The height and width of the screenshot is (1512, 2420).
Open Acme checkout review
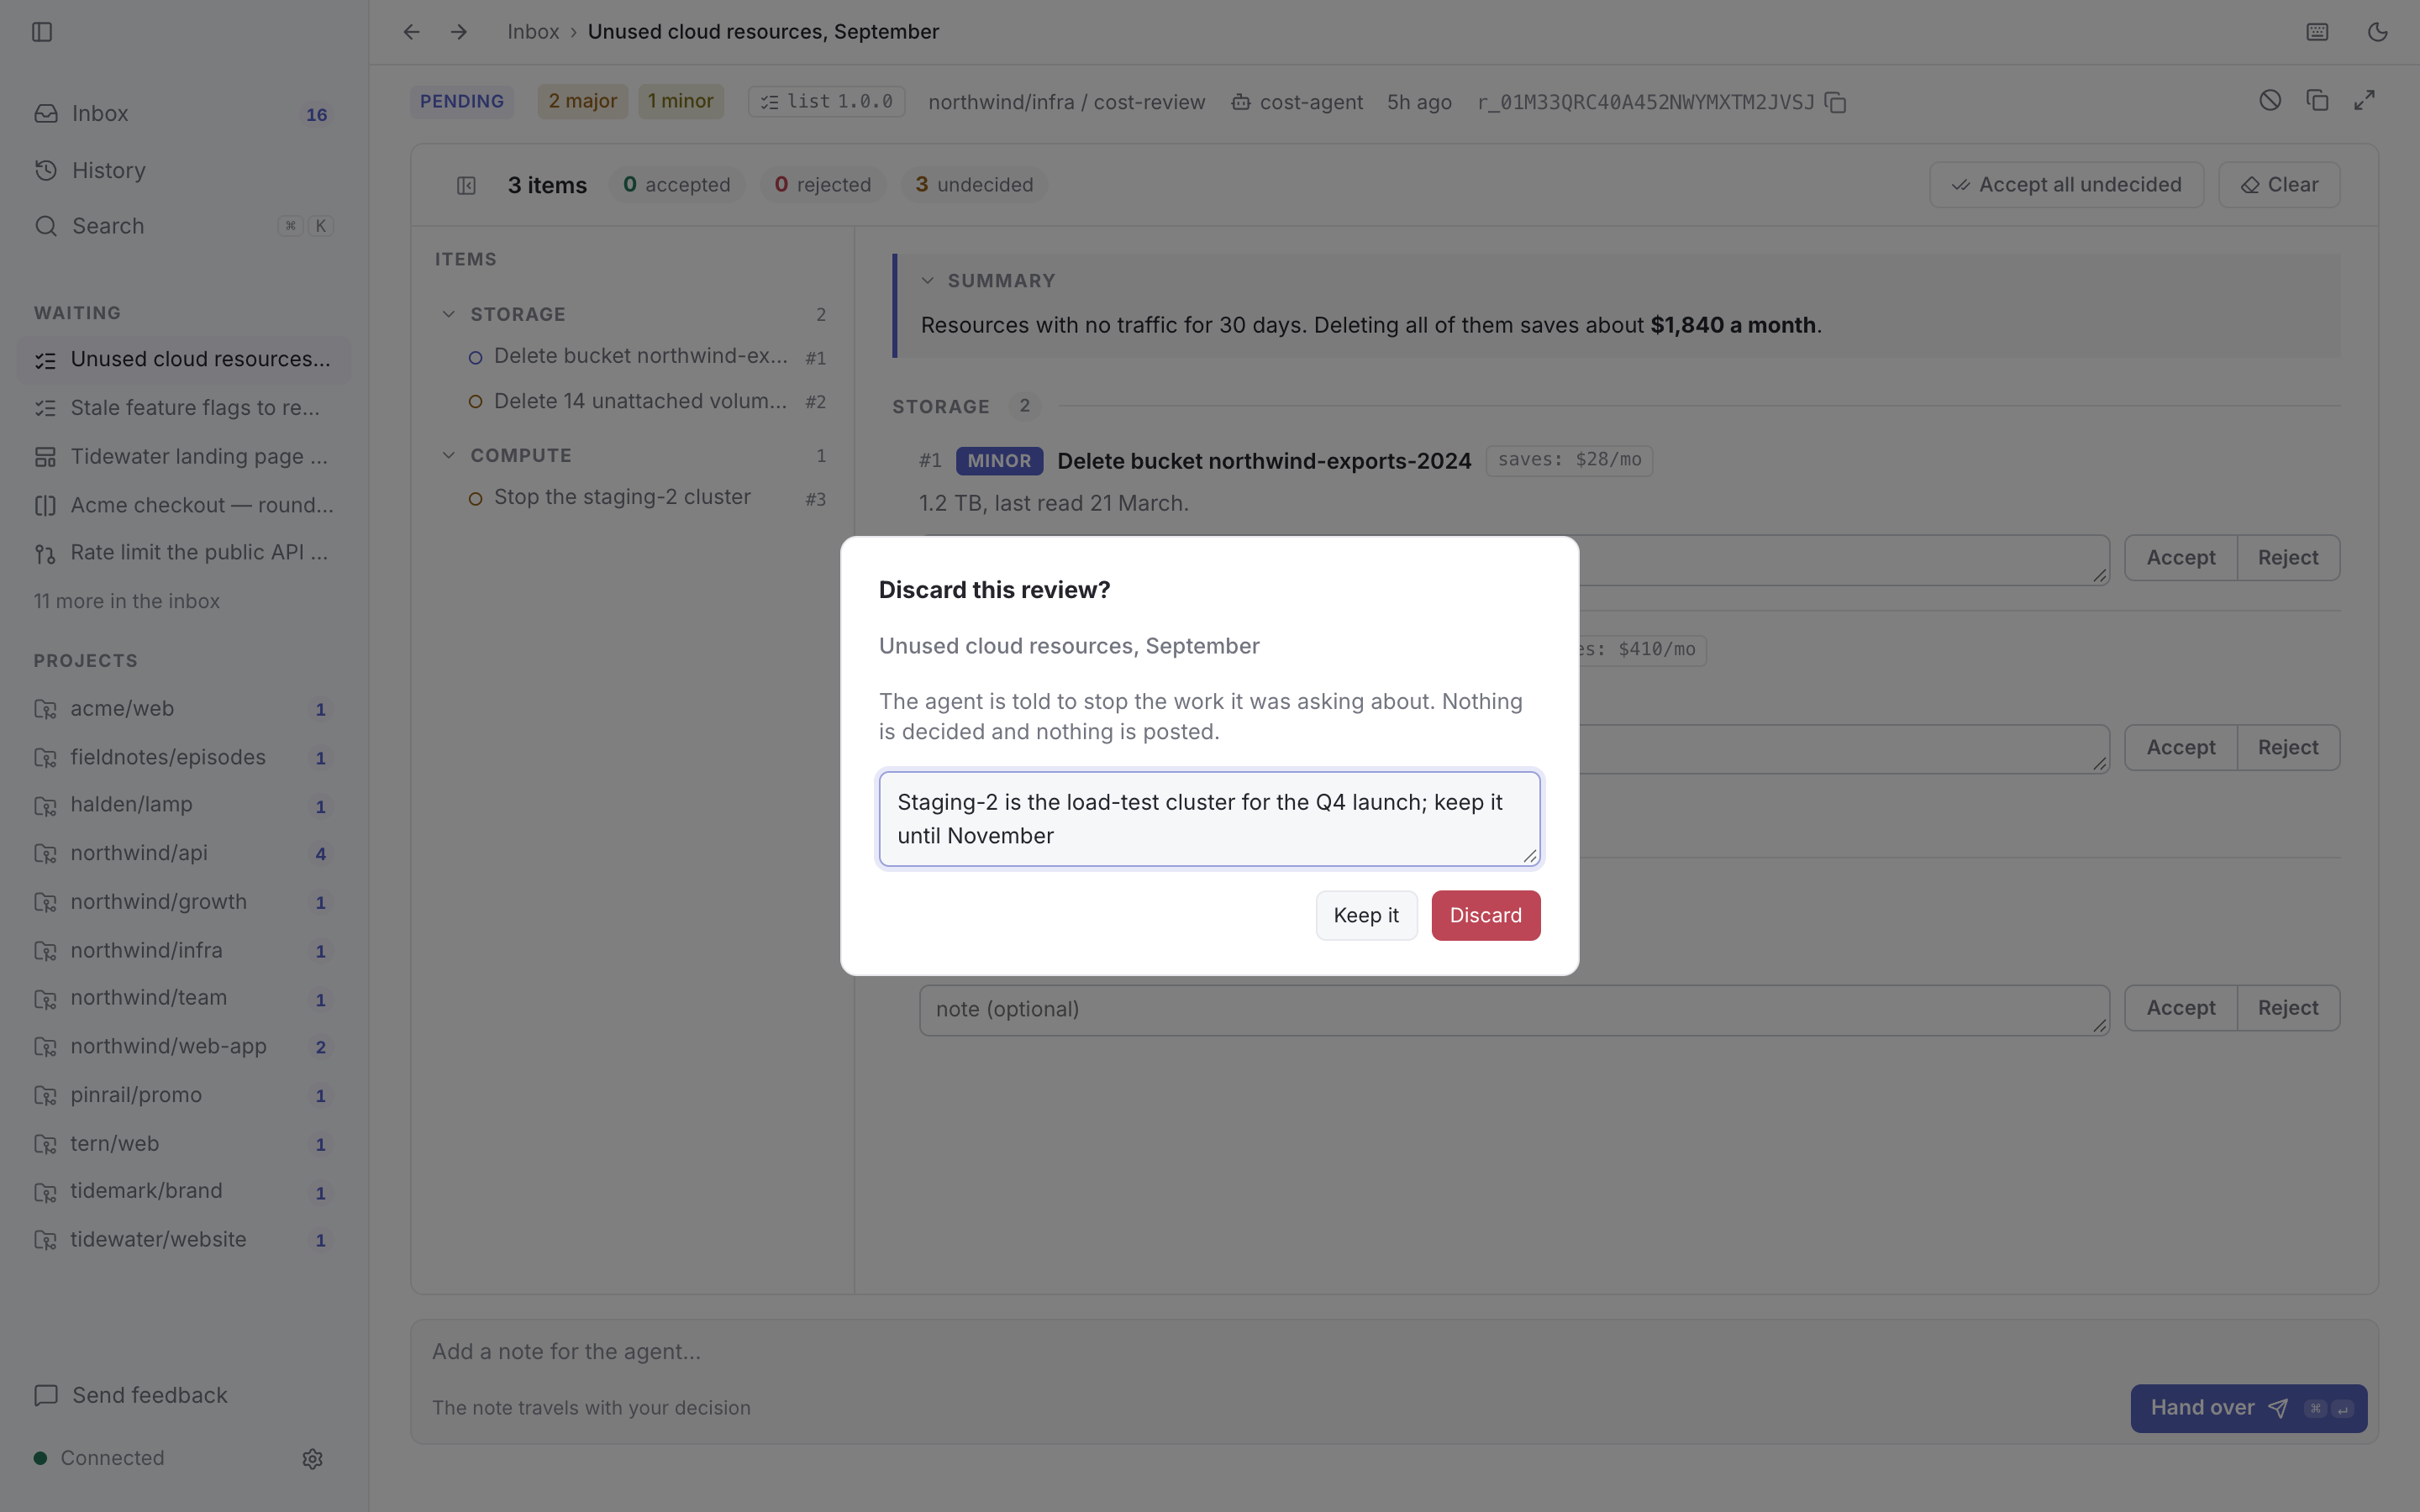click(x=184, y=505)
